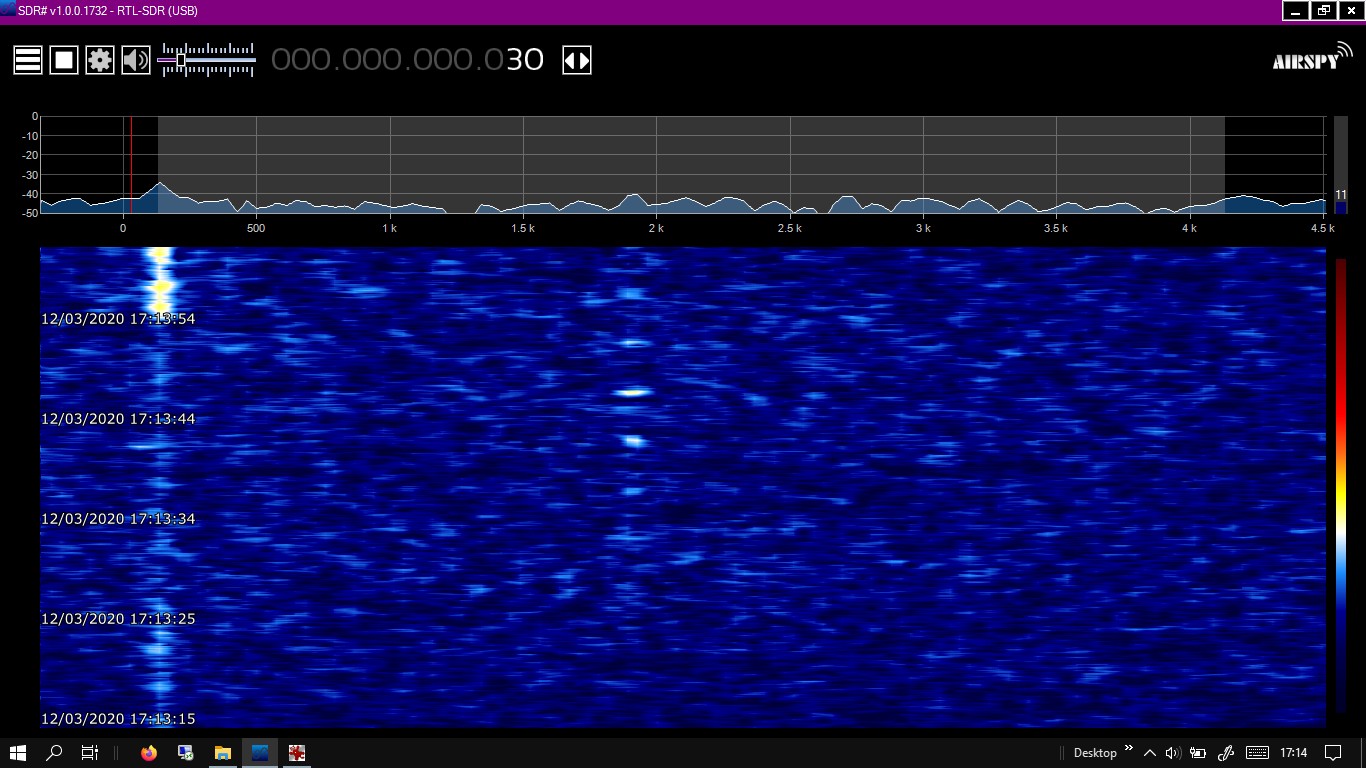Click the AIRSPY logo
Screen dimensions: 1366x768
(1312, 58)
